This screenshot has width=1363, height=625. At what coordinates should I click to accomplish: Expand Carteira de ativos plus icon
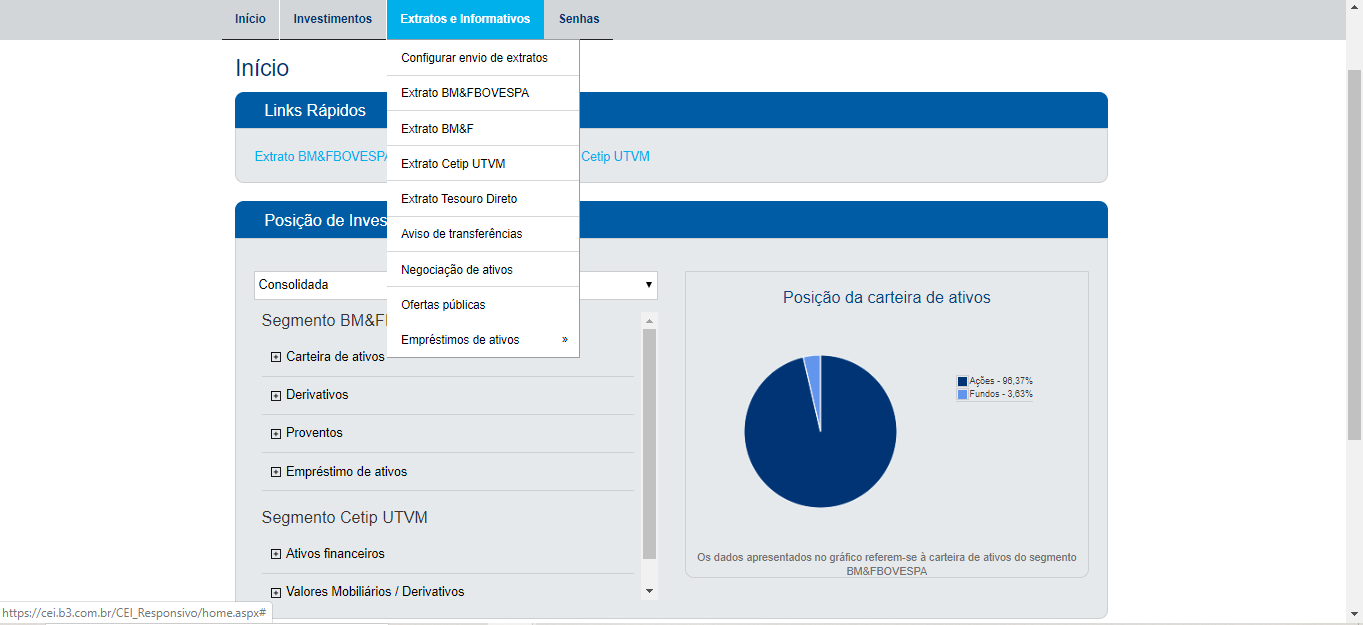click(x=276, y=357)
